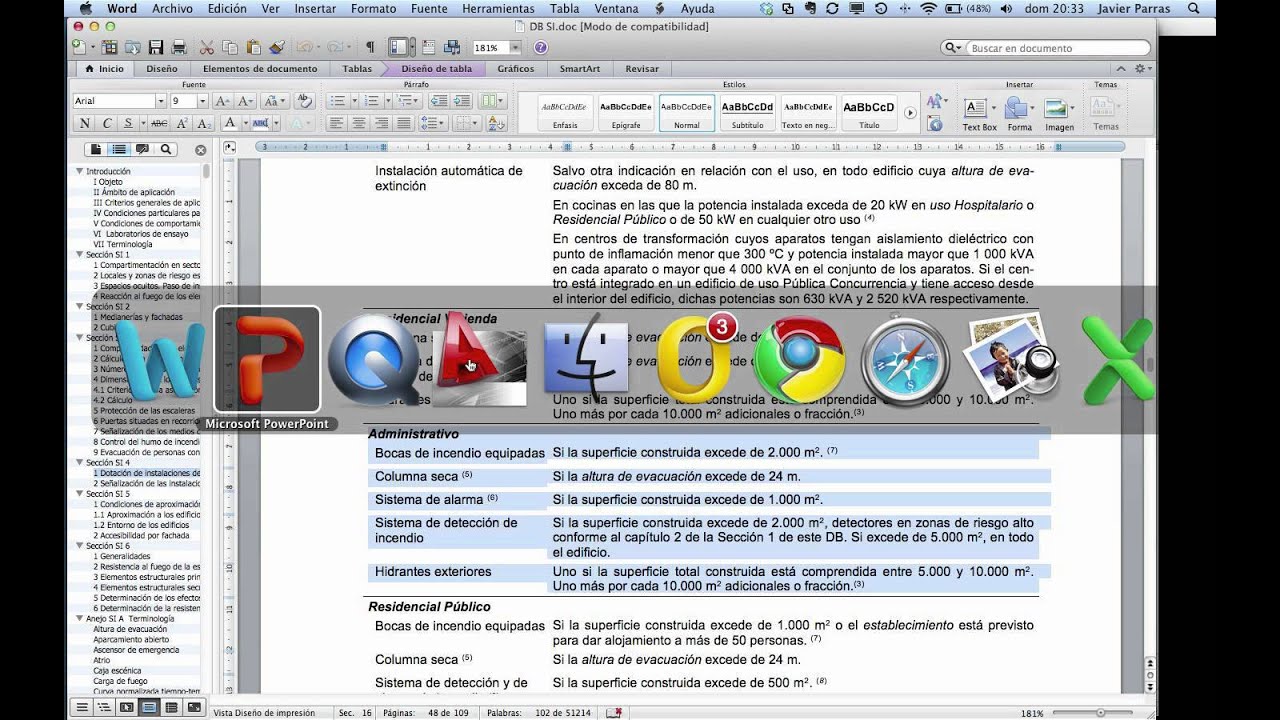The width and height of the screenshot is (1280, 720).
Task: Increase the font size
Action: [x=222, y=101]
